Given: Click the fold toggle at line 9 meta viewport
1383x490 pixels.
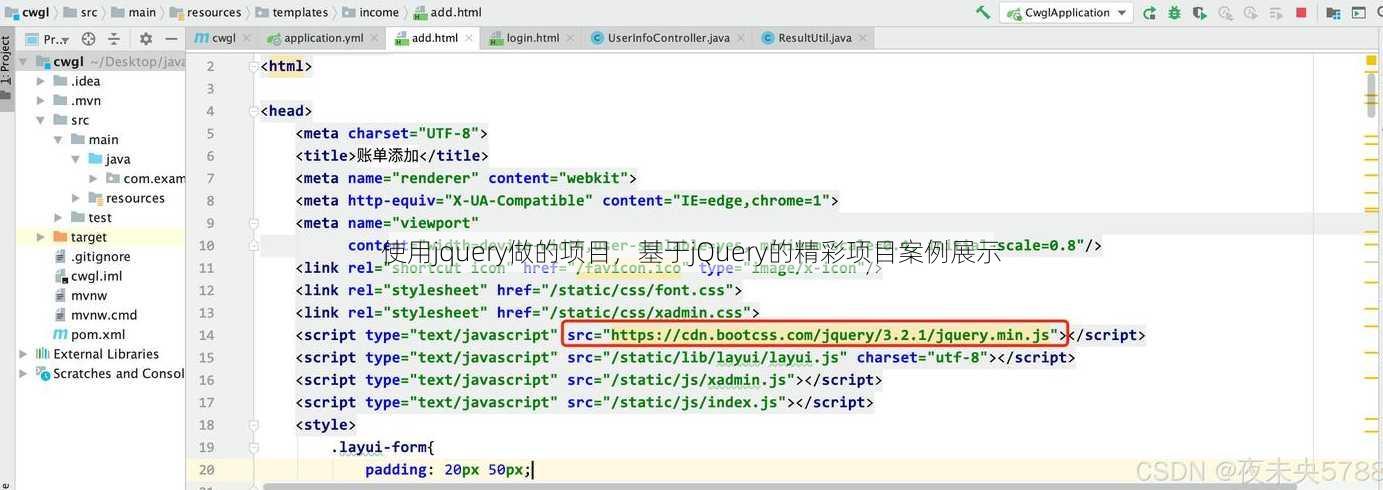Looking at the screenshot, I should pyautogui.click(x=253, y=224).
